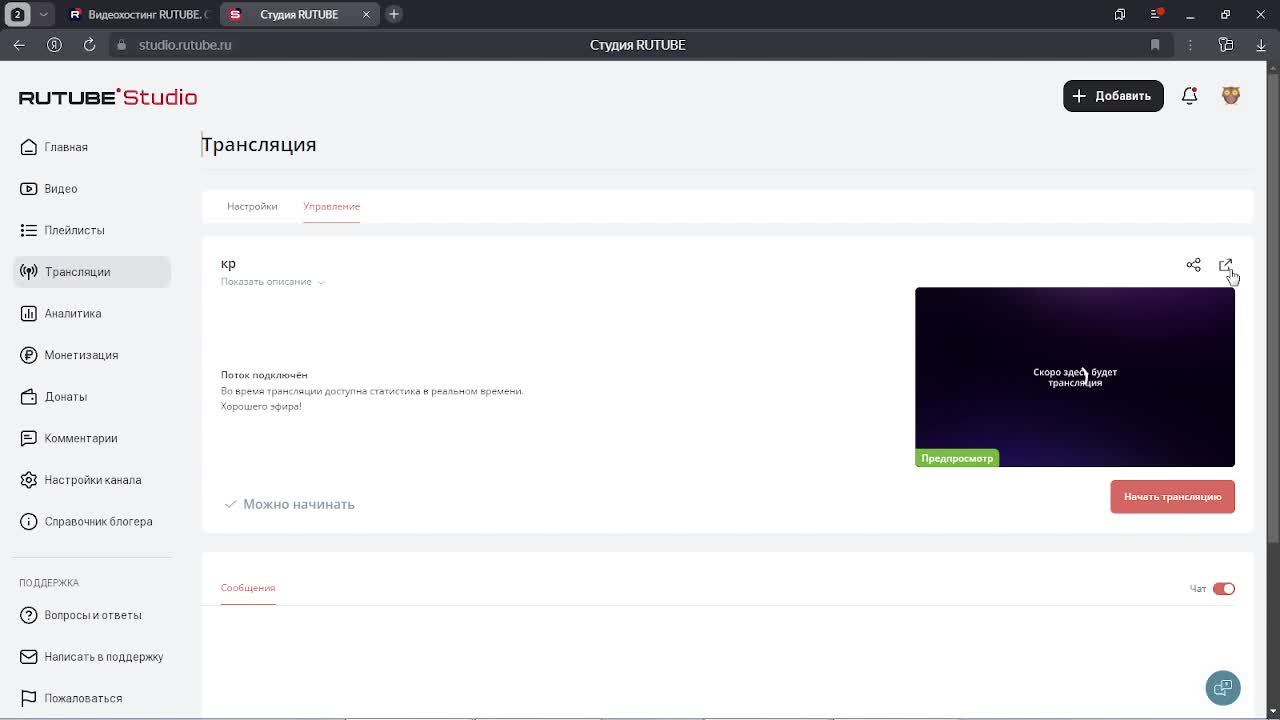Open the Сообщения tab

pyautogui.click(x=248, y=588)
